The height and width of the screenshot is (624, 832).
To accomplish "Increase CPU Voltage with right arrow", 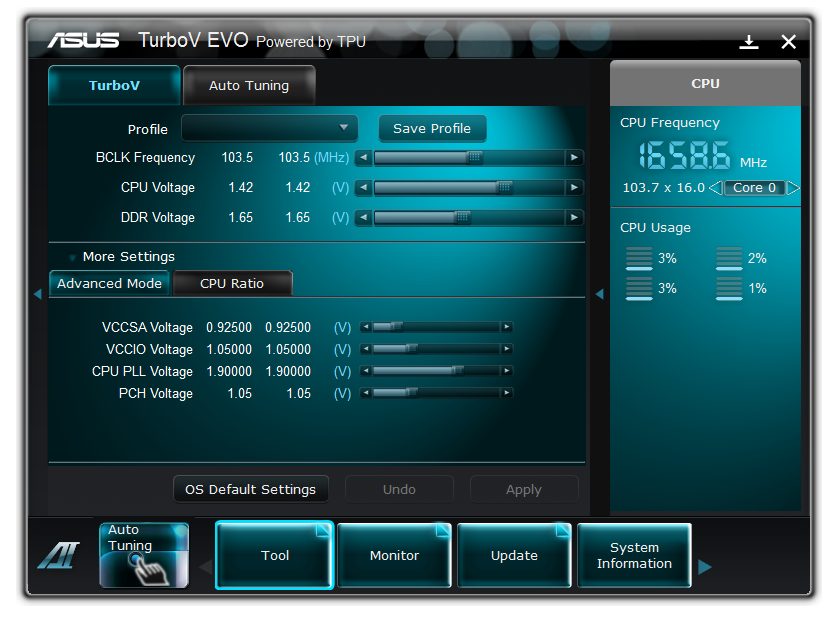I will point(574,187).
